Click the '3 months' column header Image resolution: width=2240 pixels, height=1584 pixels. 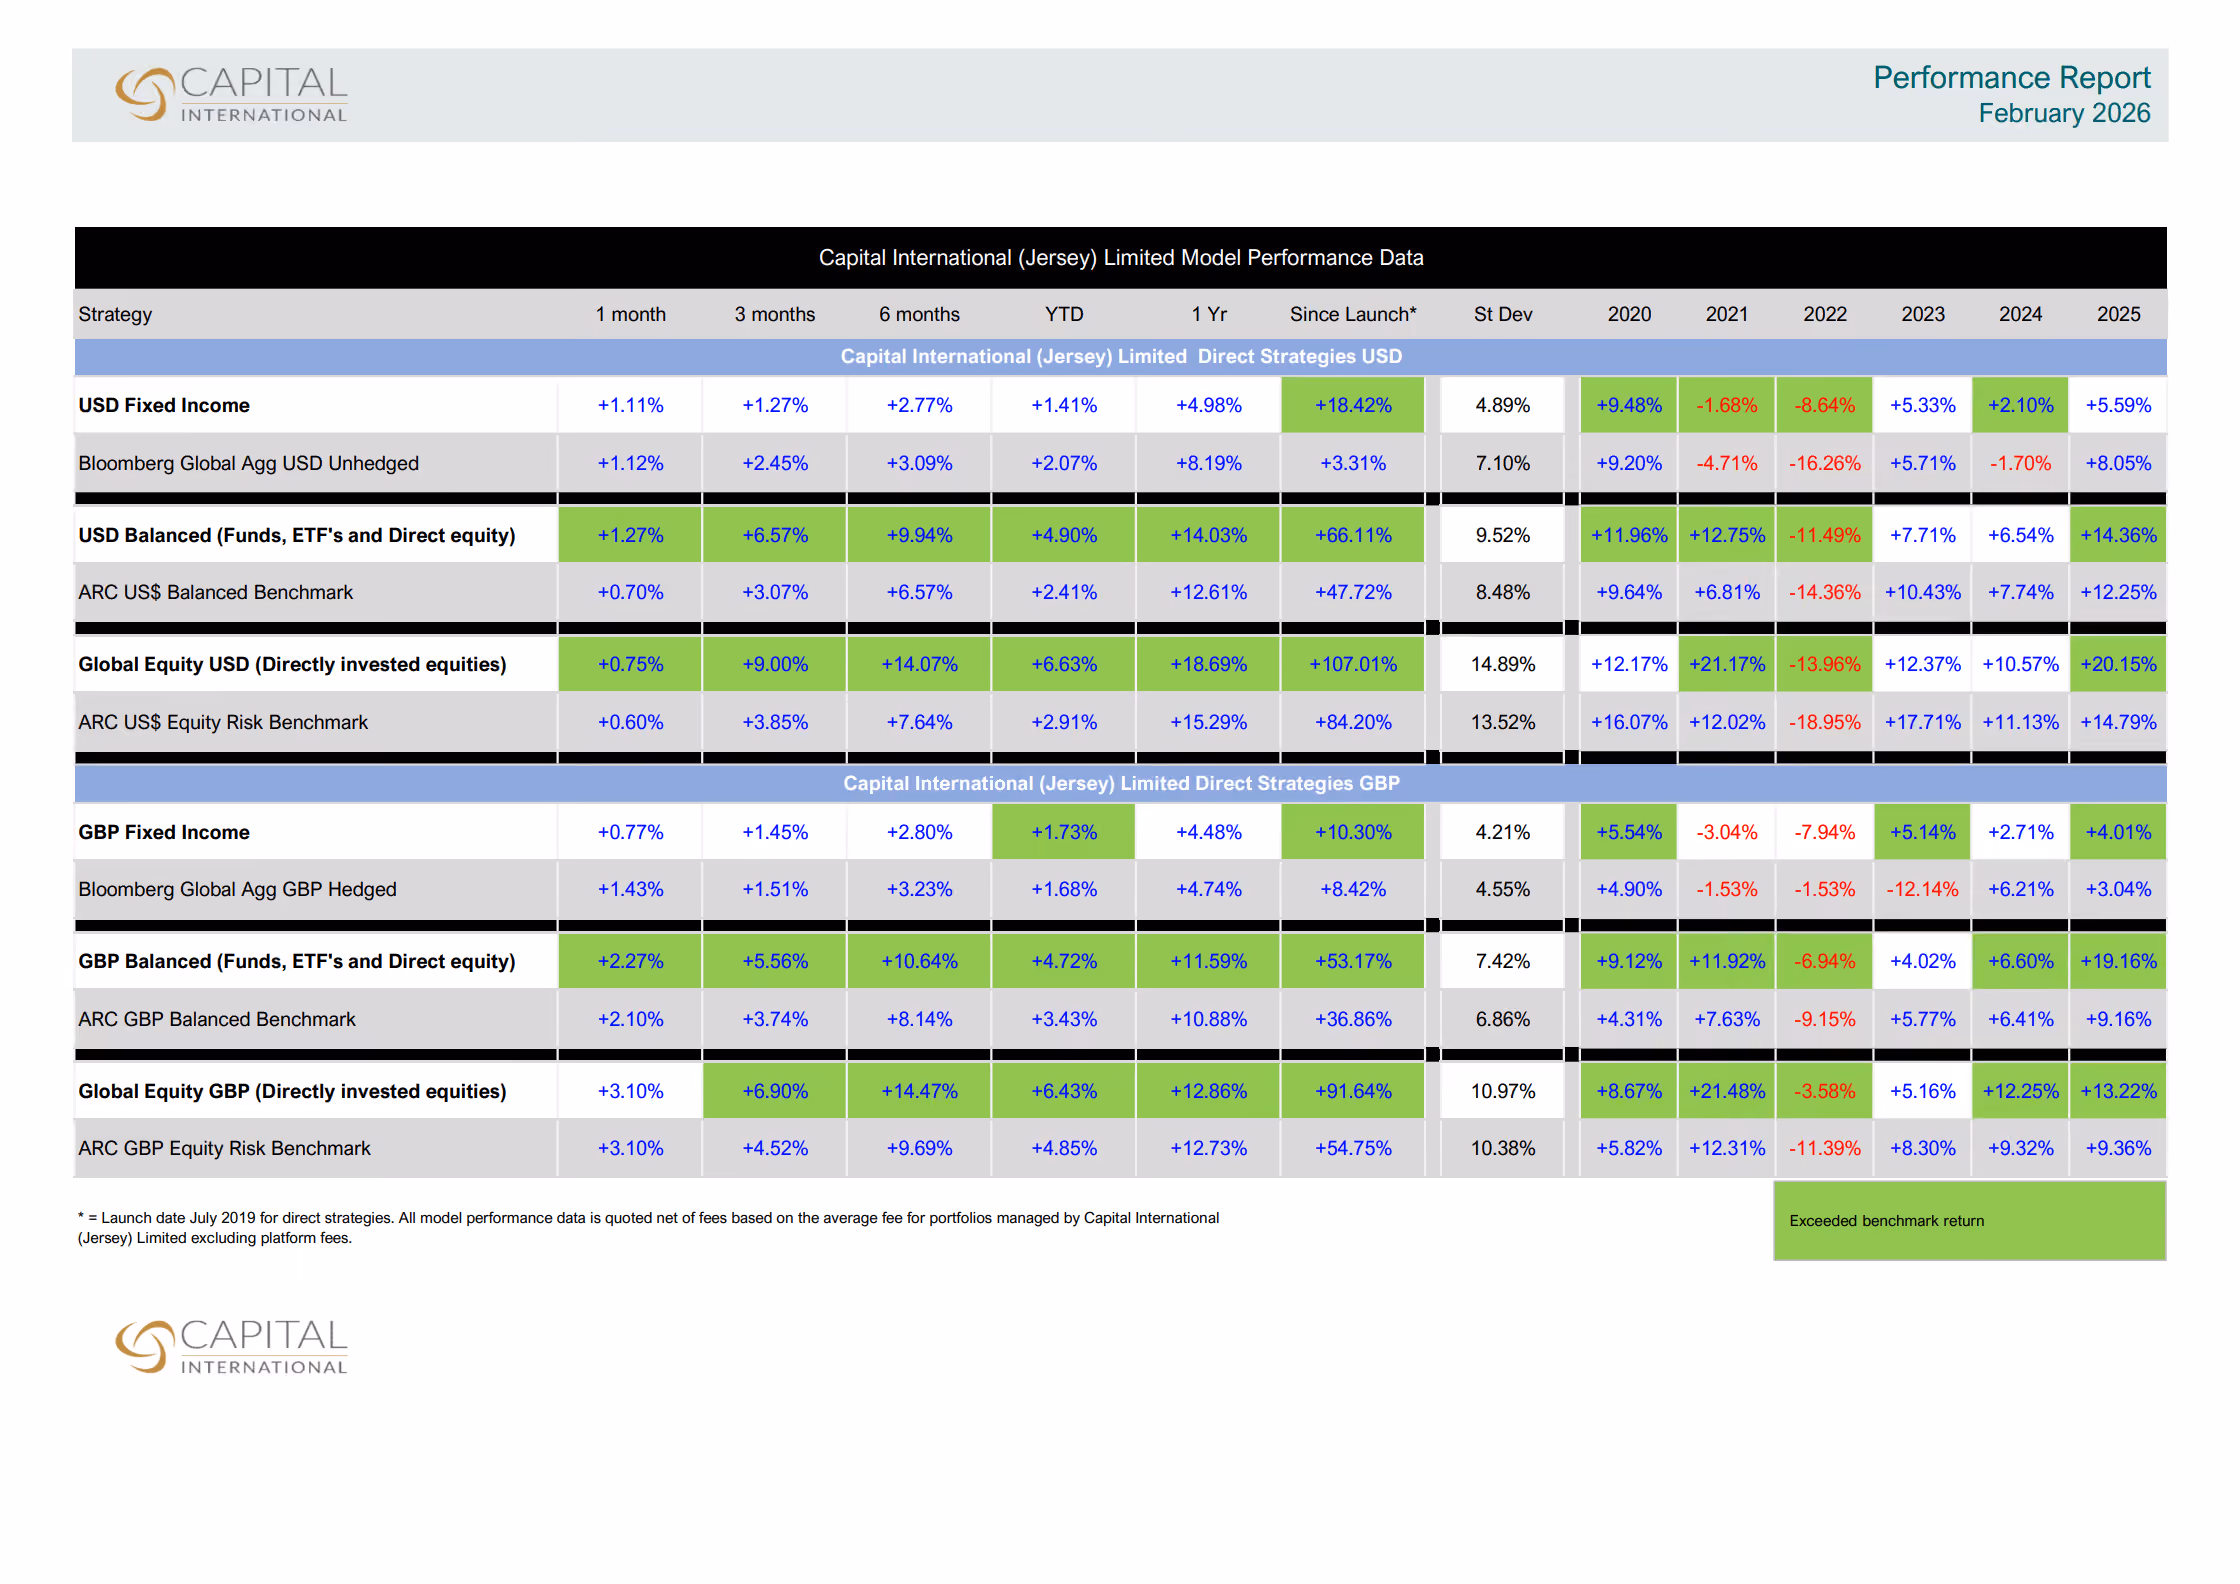pos(775,314)
